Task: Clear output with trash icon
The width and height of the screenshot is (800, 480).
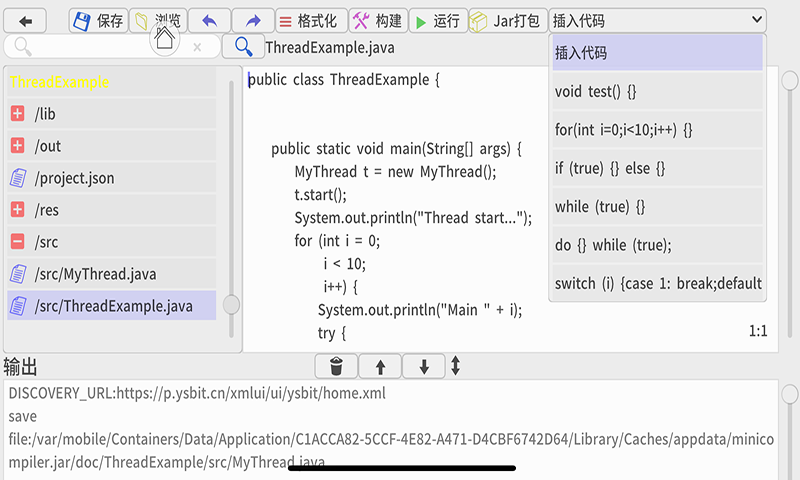Action: (336, 367)
